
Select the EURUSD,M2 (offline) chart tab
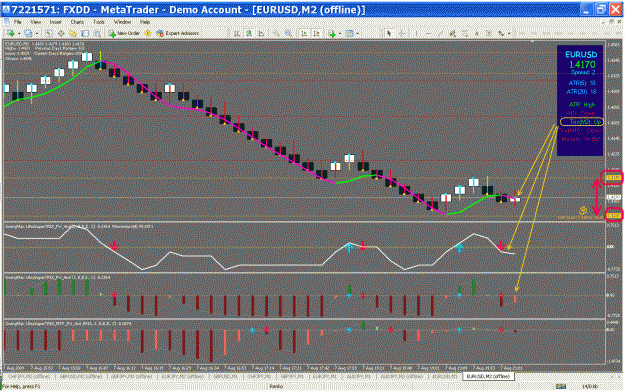coord(488,376)
